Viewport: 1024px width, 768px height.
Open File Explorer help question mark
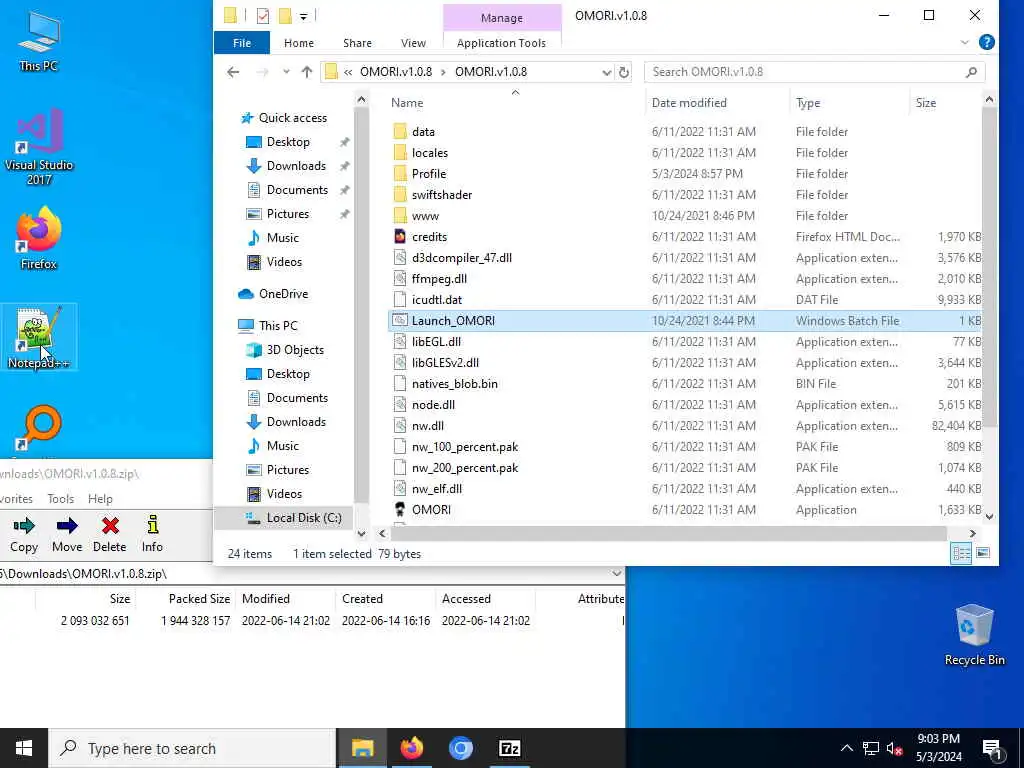(986, 42)
